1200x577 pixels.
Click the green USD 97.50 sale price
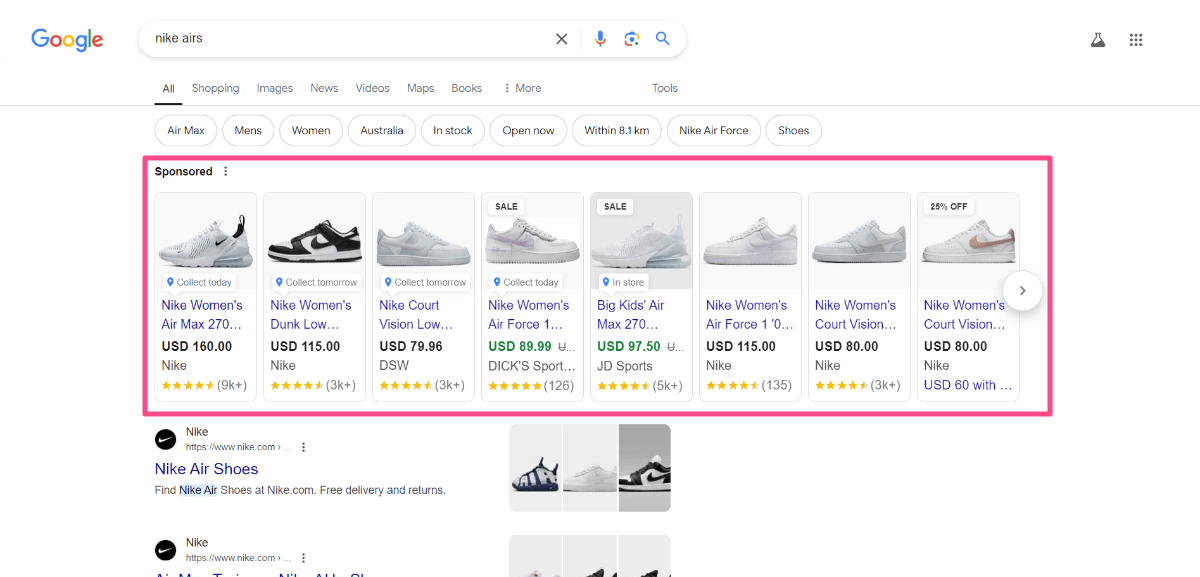[629, 346]
